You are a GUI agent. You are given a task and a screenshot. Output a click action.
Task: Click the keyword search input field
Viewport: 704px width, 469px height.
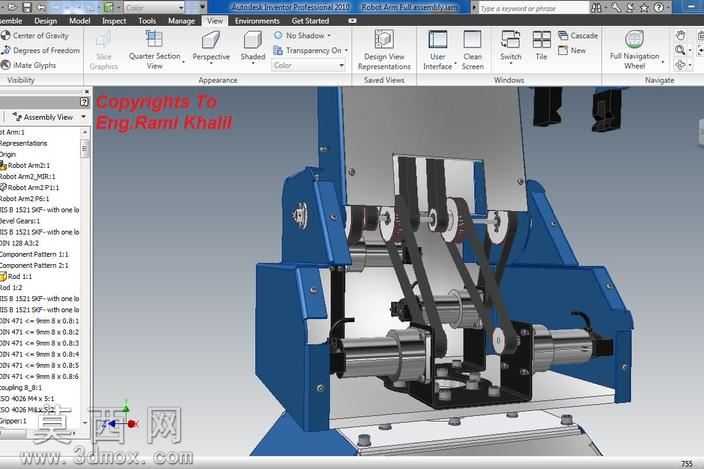(x=532, y=8)
